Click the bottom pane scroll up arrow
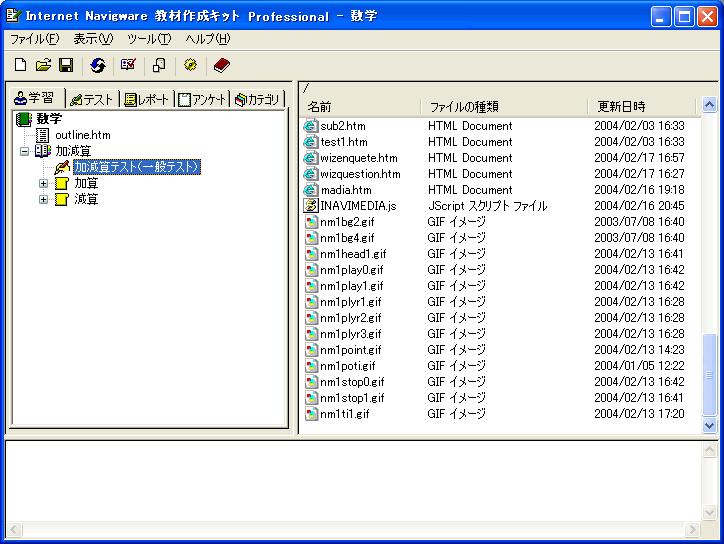The height and width of the screenshot is (544, 724). pos(709,450)
